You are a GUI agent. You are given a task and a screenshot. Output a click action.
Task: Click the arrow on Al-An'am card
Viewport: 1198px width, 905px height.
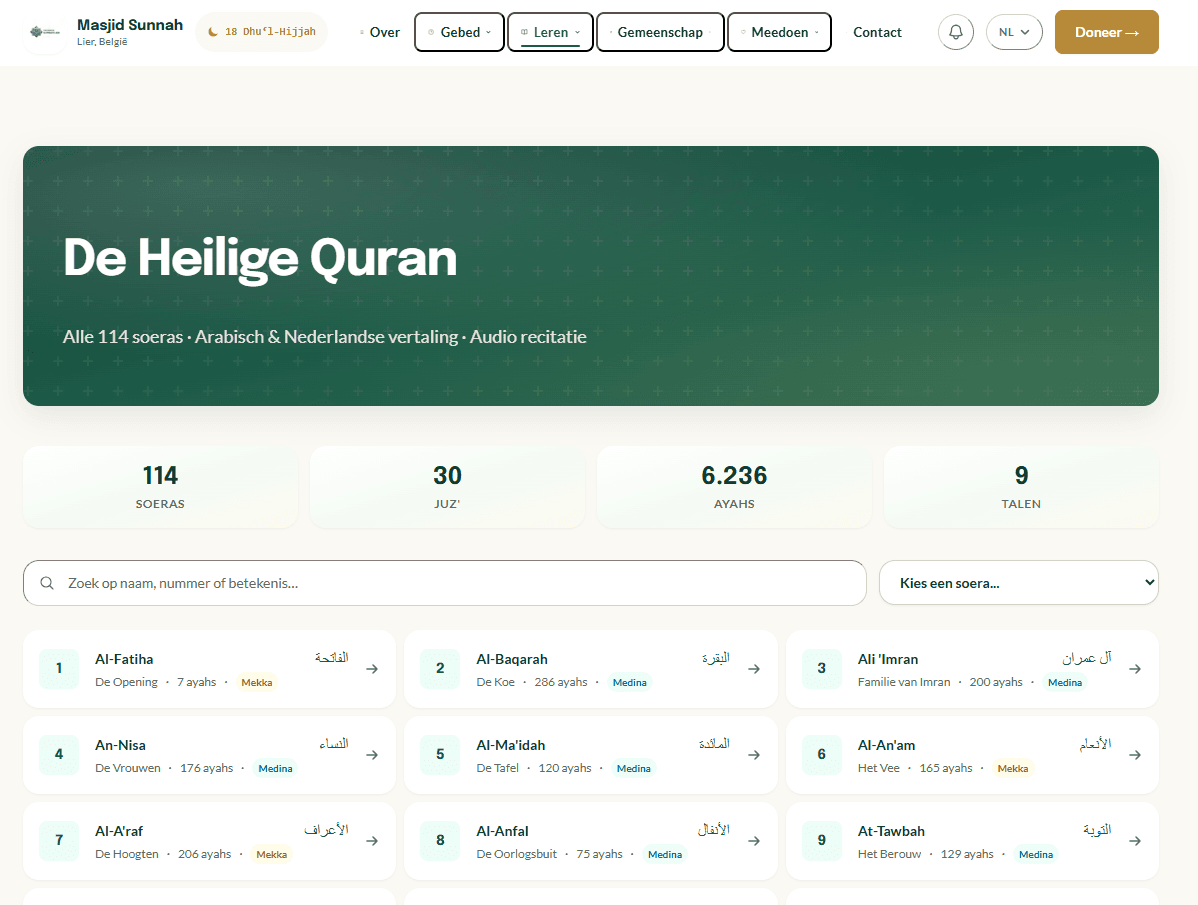(1135, 755)
